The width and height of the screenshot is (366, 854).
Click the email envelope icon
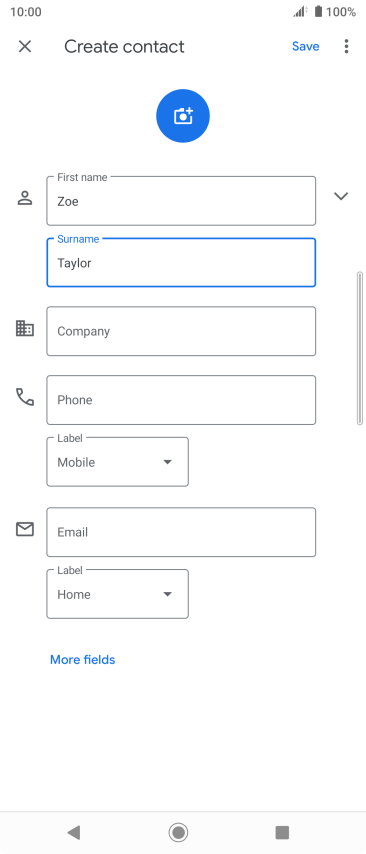pyautogui.click(x=25, y=529)
